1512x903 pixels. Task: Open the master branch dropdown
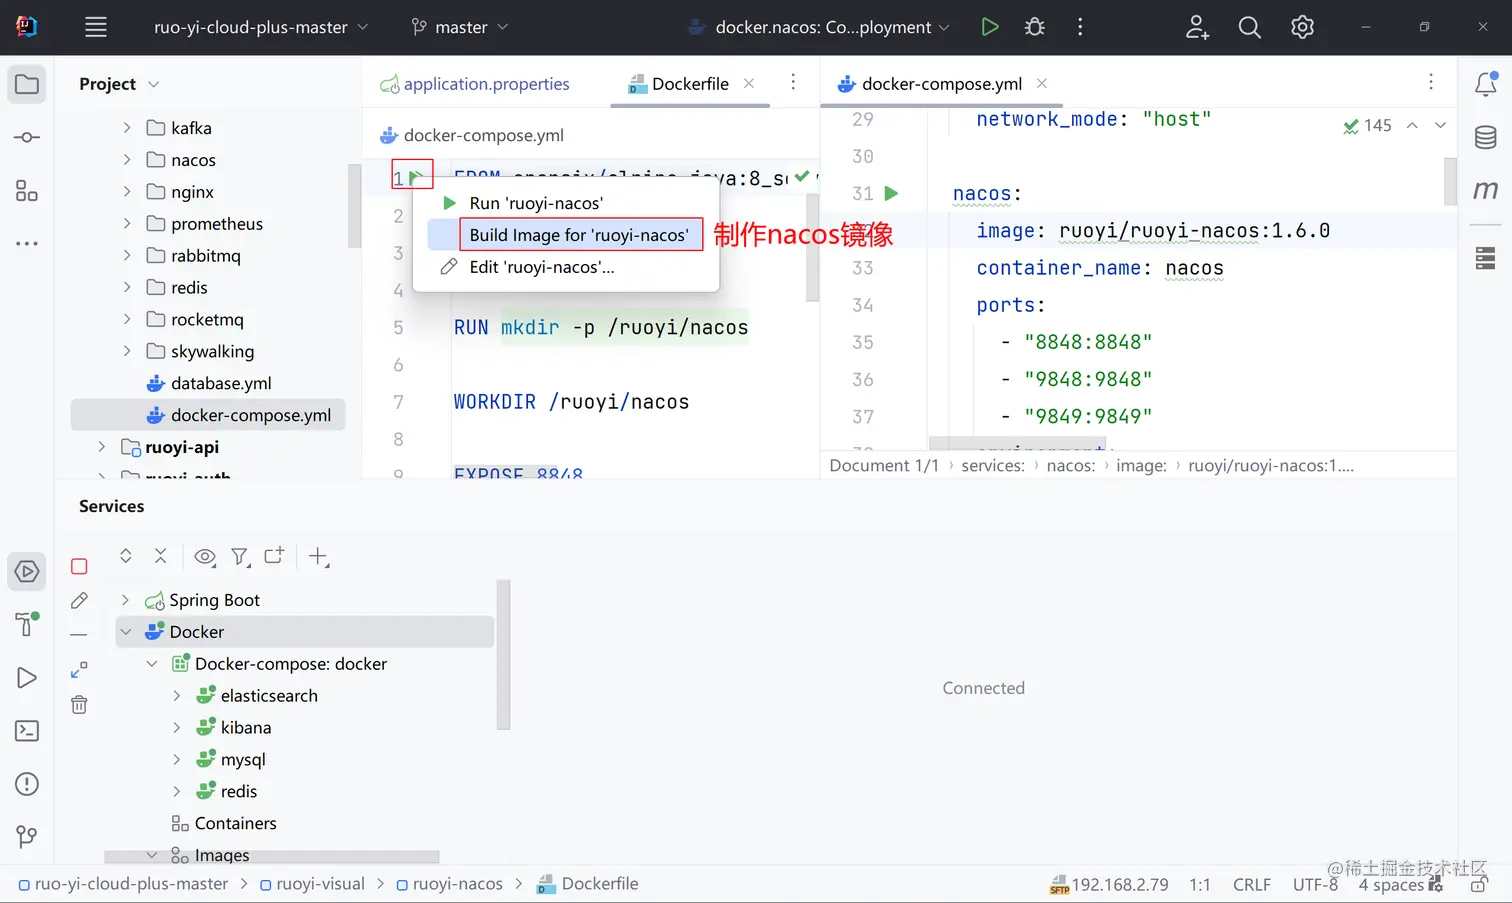(x=460, y=27)
